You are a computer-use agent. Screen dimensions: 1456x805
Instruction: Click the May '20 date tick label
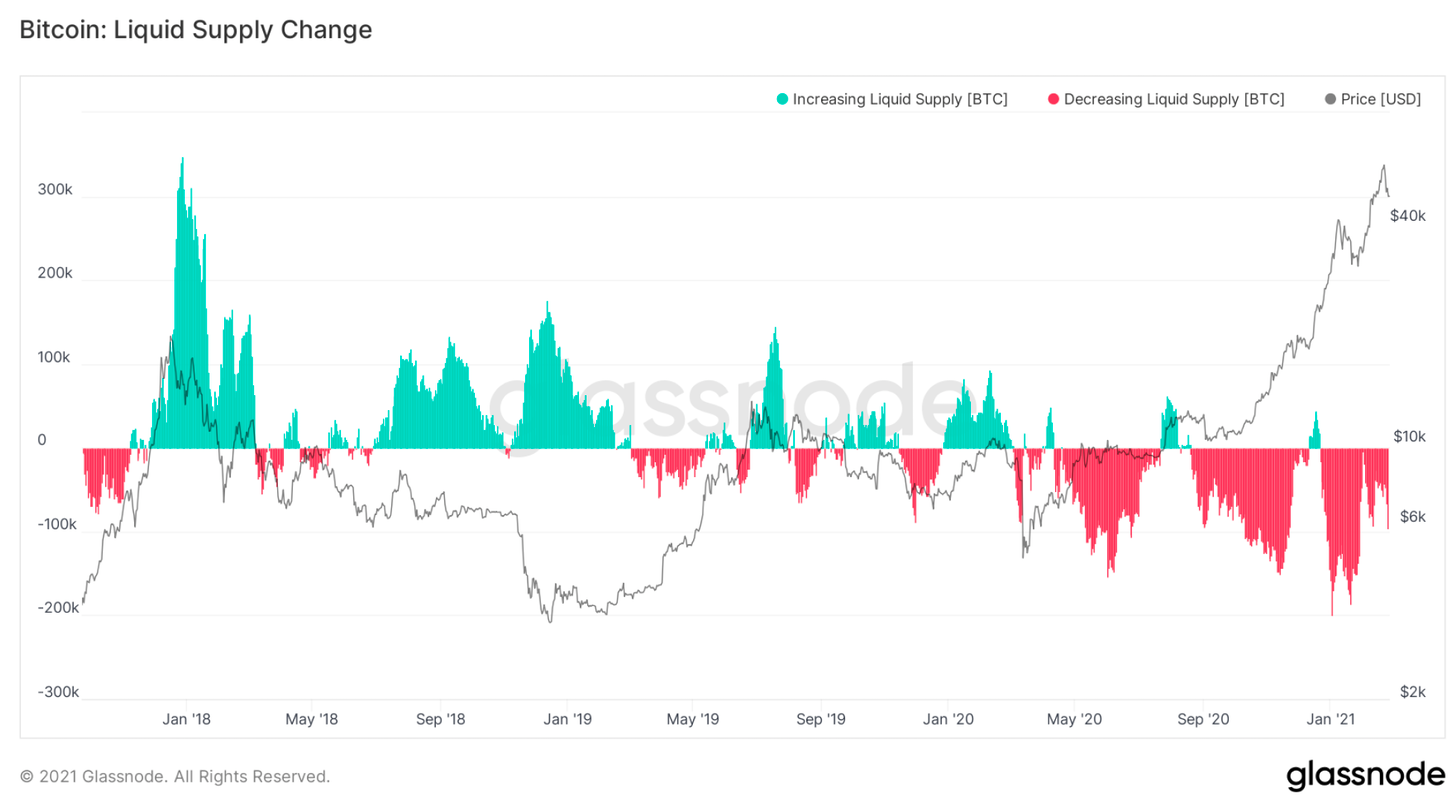tap(1075, 719)
